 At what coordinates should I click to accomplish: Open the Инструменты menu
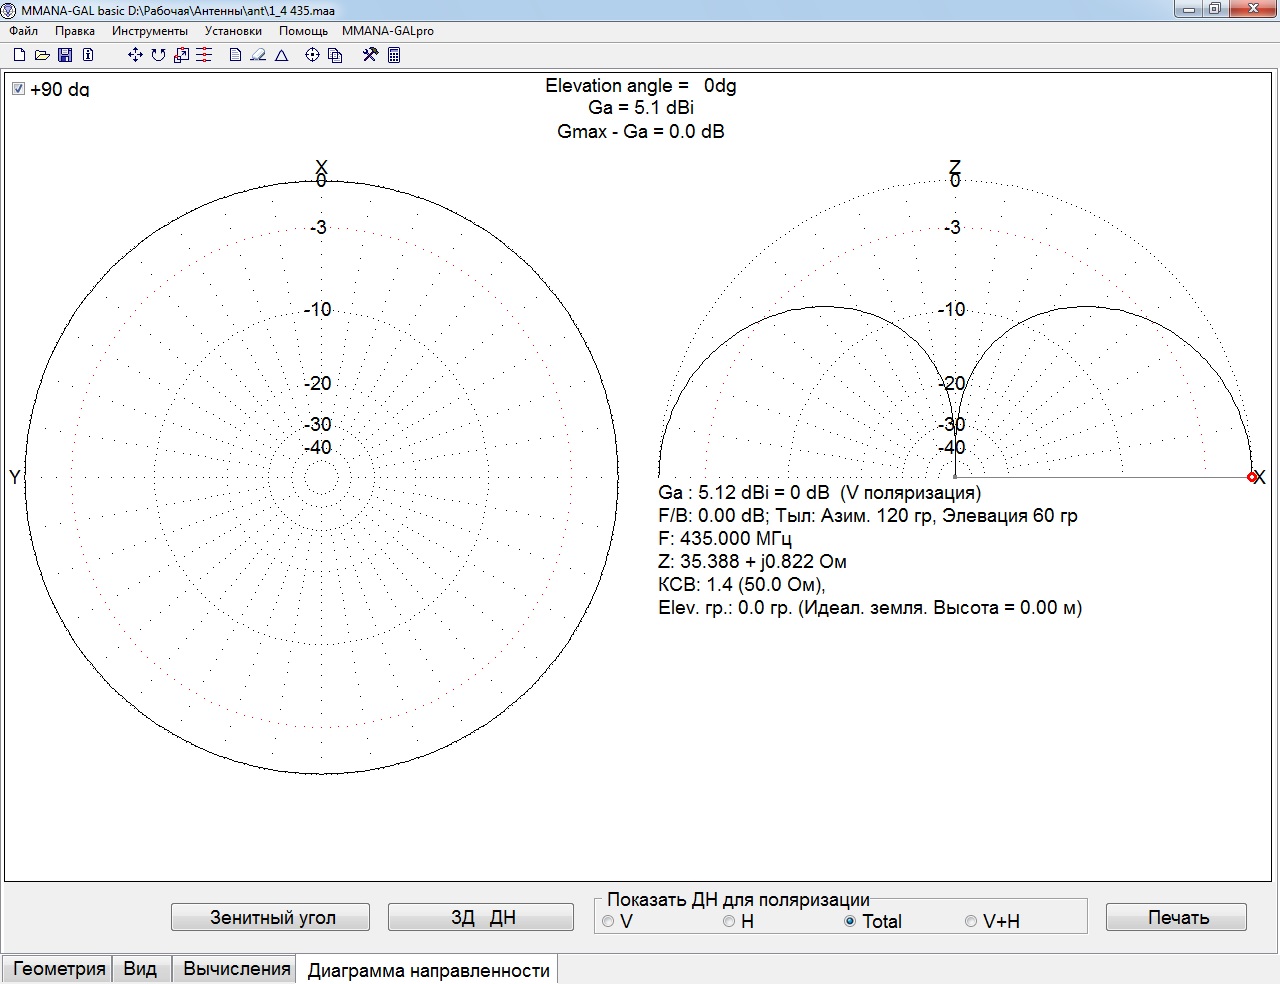coord(150,31)
